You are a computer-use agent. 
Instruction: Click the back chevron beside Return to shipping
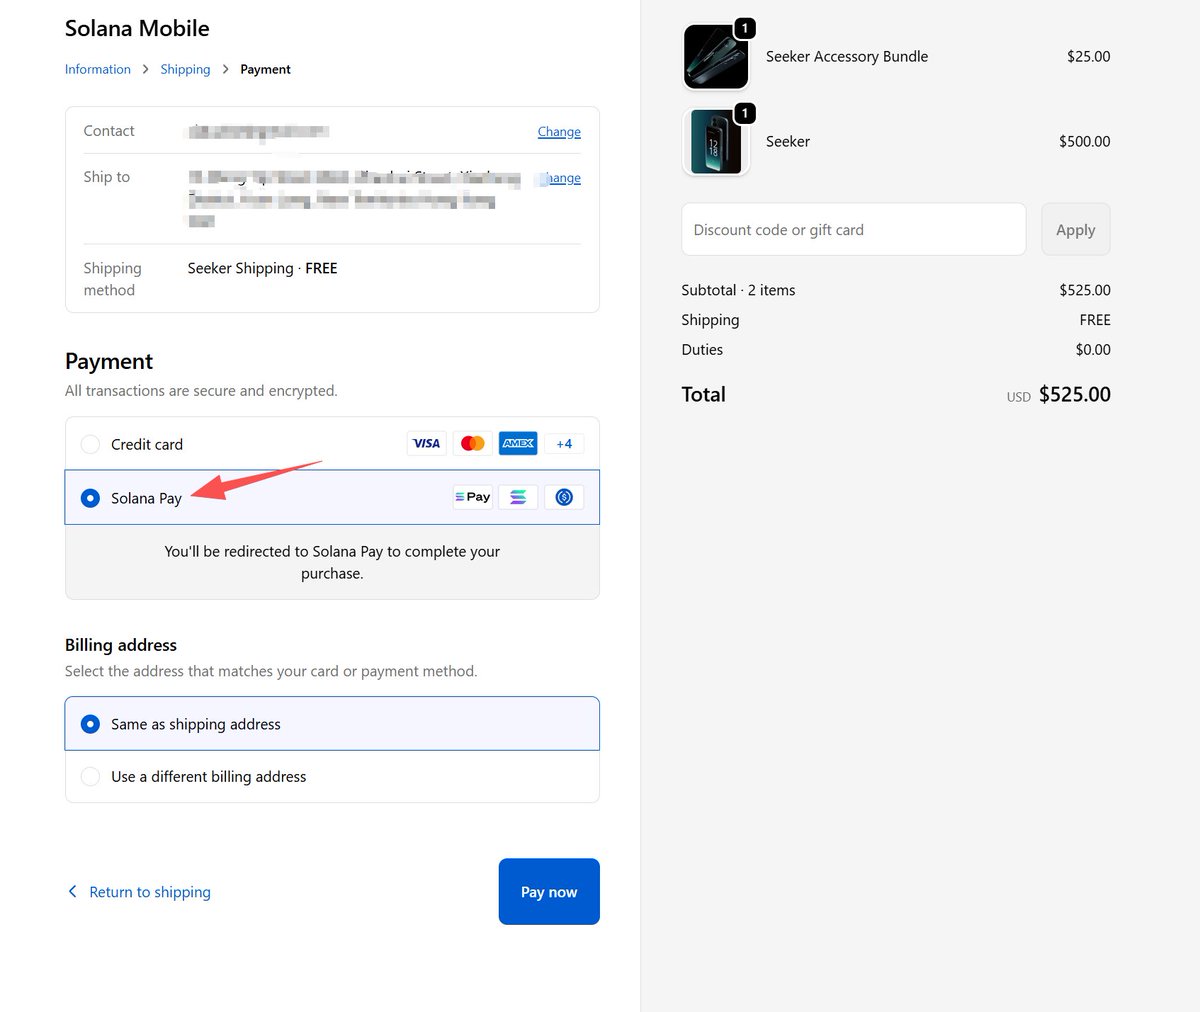pos(72,891)
